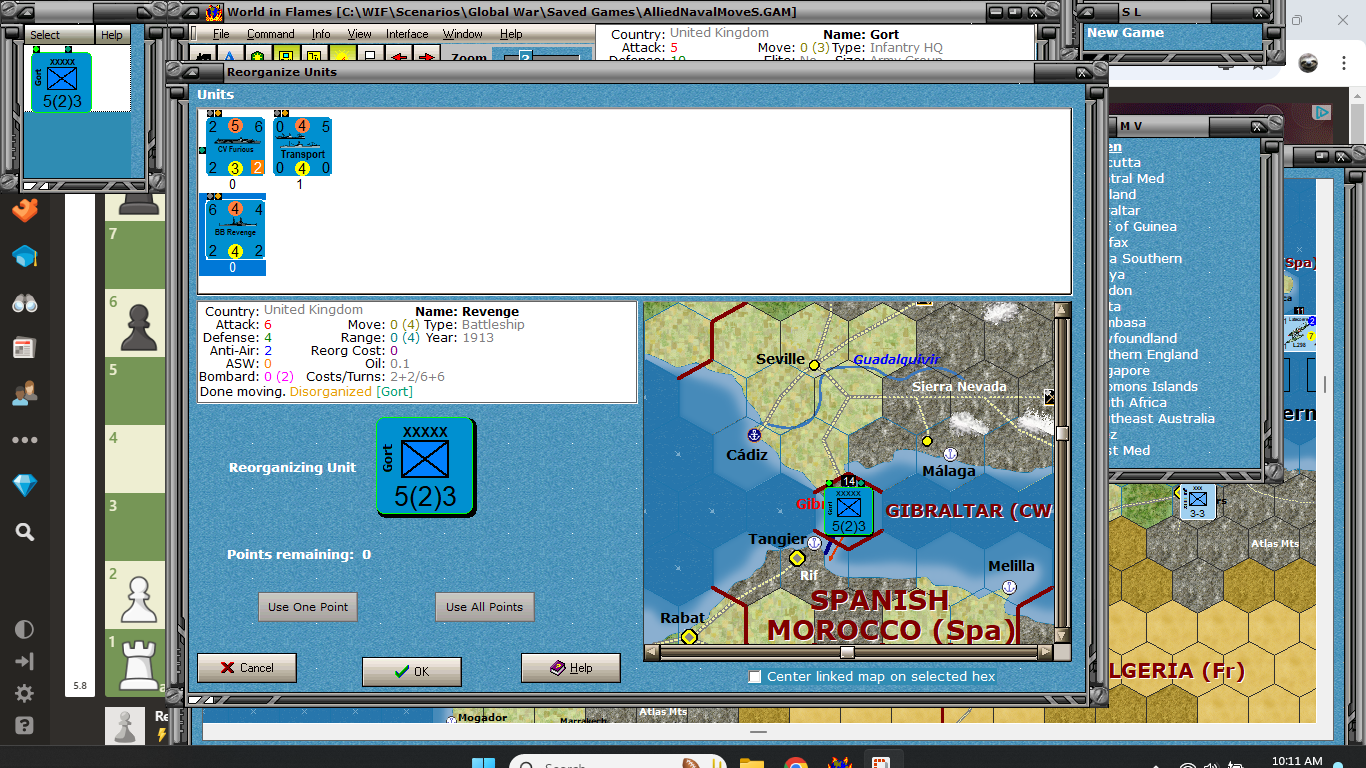This screenshot has height=768, width=1366.
Task: Toggle the contrast icon in the left sidebar
Action: point(24,629)
